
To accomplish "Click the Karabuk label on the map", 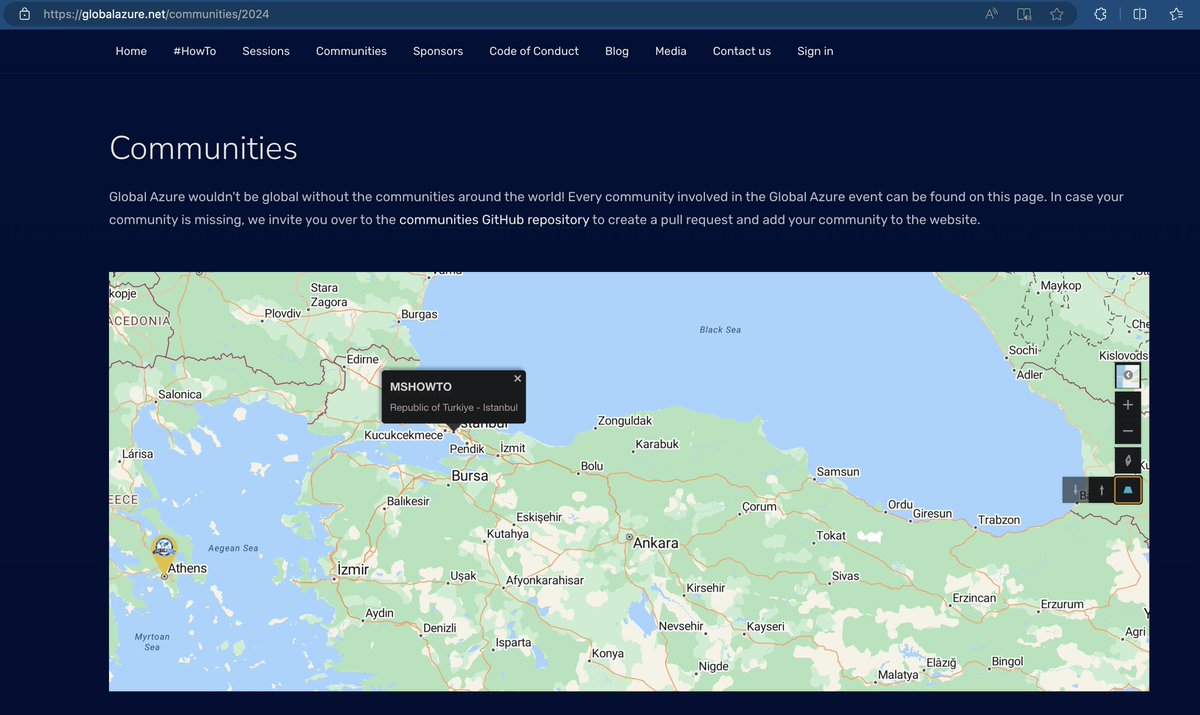I will click(x=657, y=444).
